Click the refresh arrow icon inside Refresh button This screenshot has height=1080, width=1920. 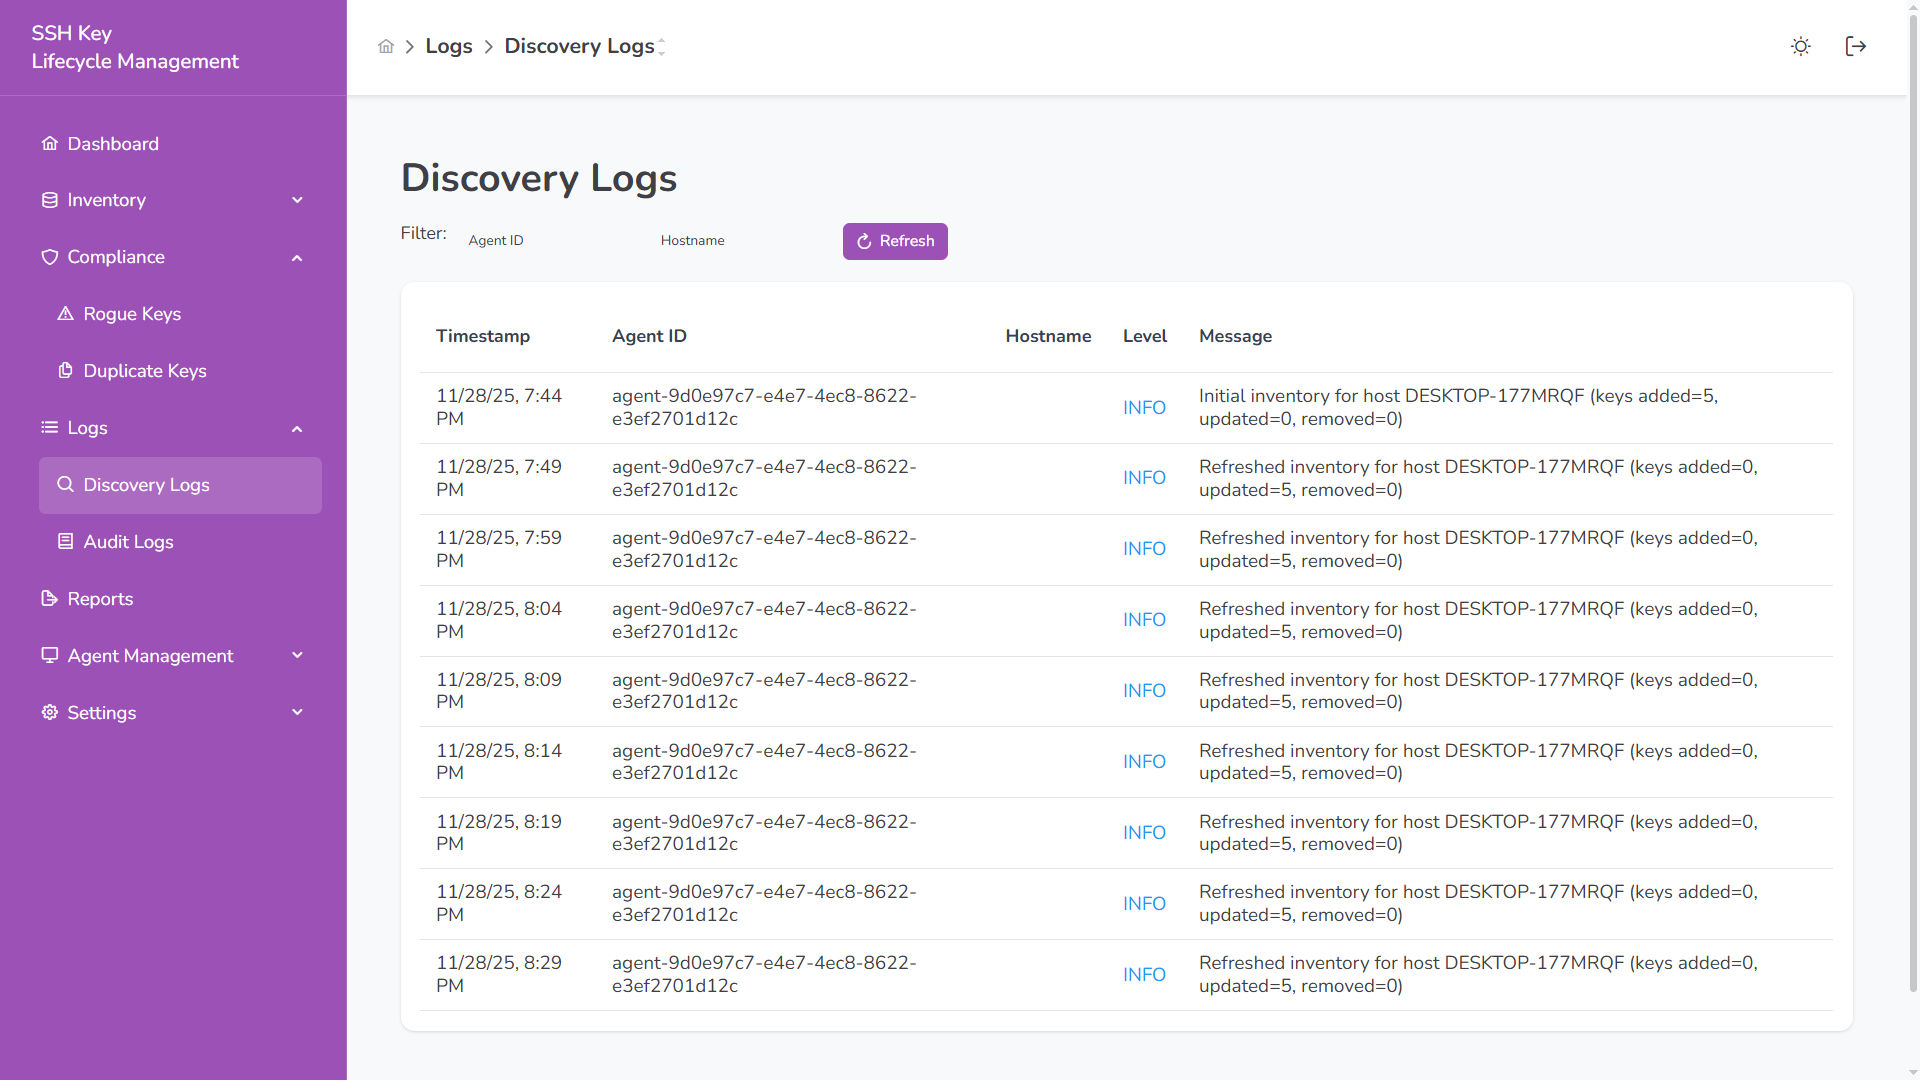pos(864,241)
